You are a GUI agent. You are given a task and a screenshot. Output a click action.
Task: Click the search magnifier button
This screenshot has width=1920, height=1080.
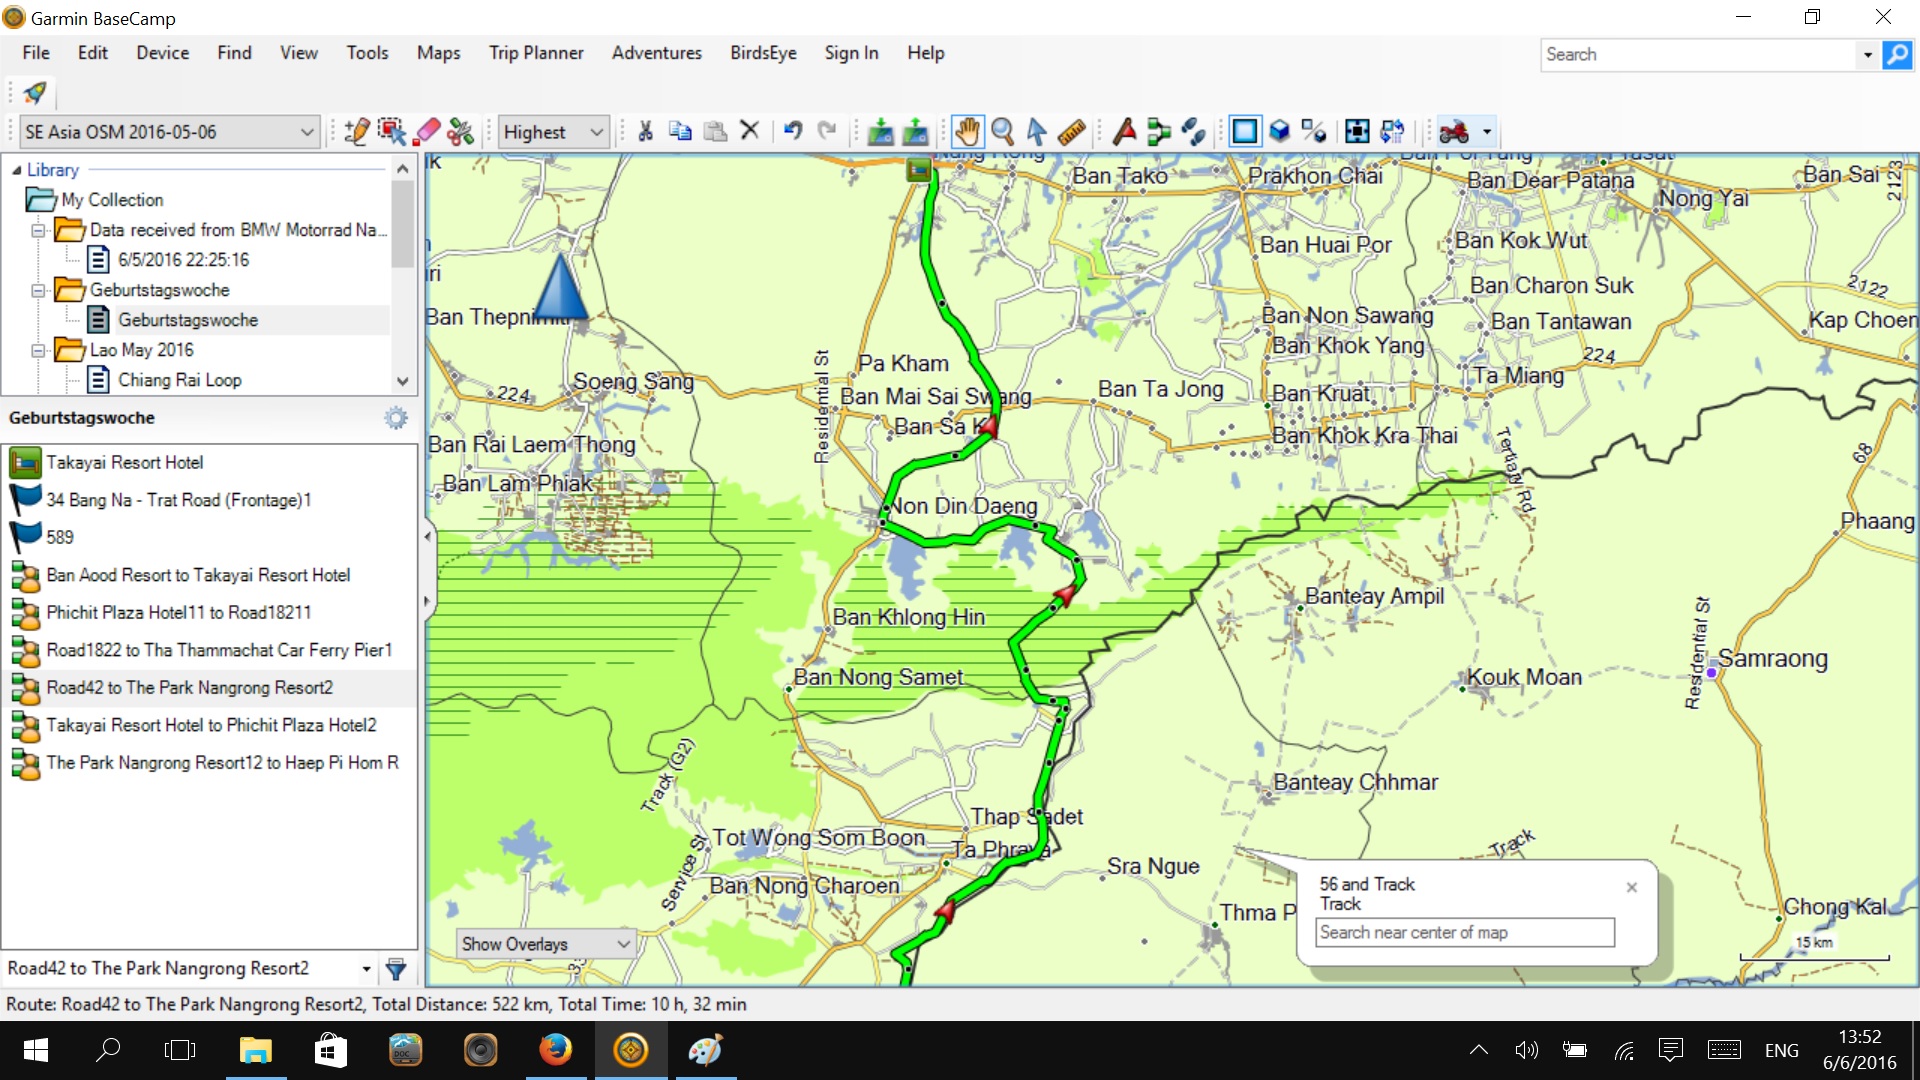coord(1897,55)
